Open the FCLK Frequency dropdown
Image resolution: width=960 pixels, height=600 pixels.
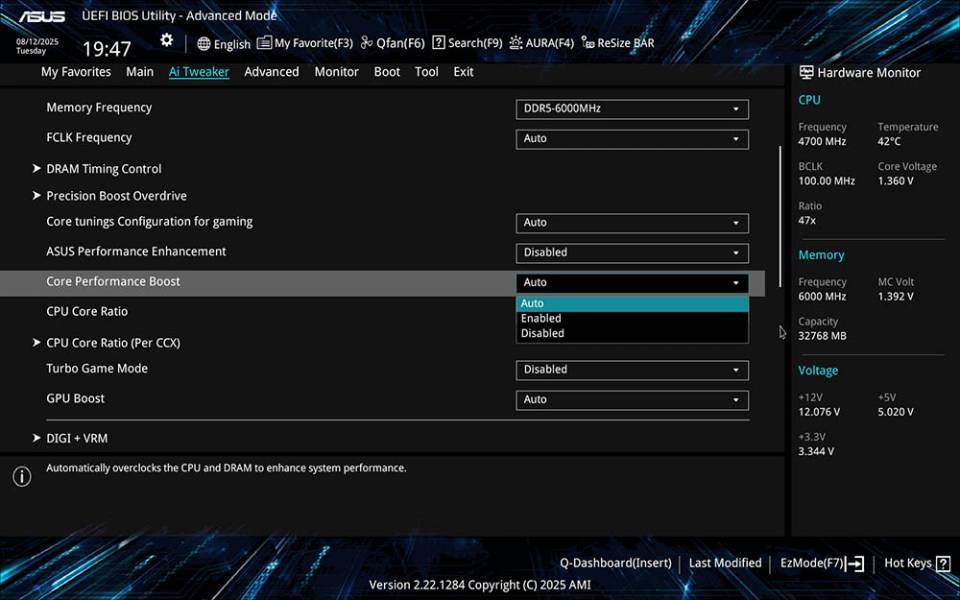click(631, 139)
